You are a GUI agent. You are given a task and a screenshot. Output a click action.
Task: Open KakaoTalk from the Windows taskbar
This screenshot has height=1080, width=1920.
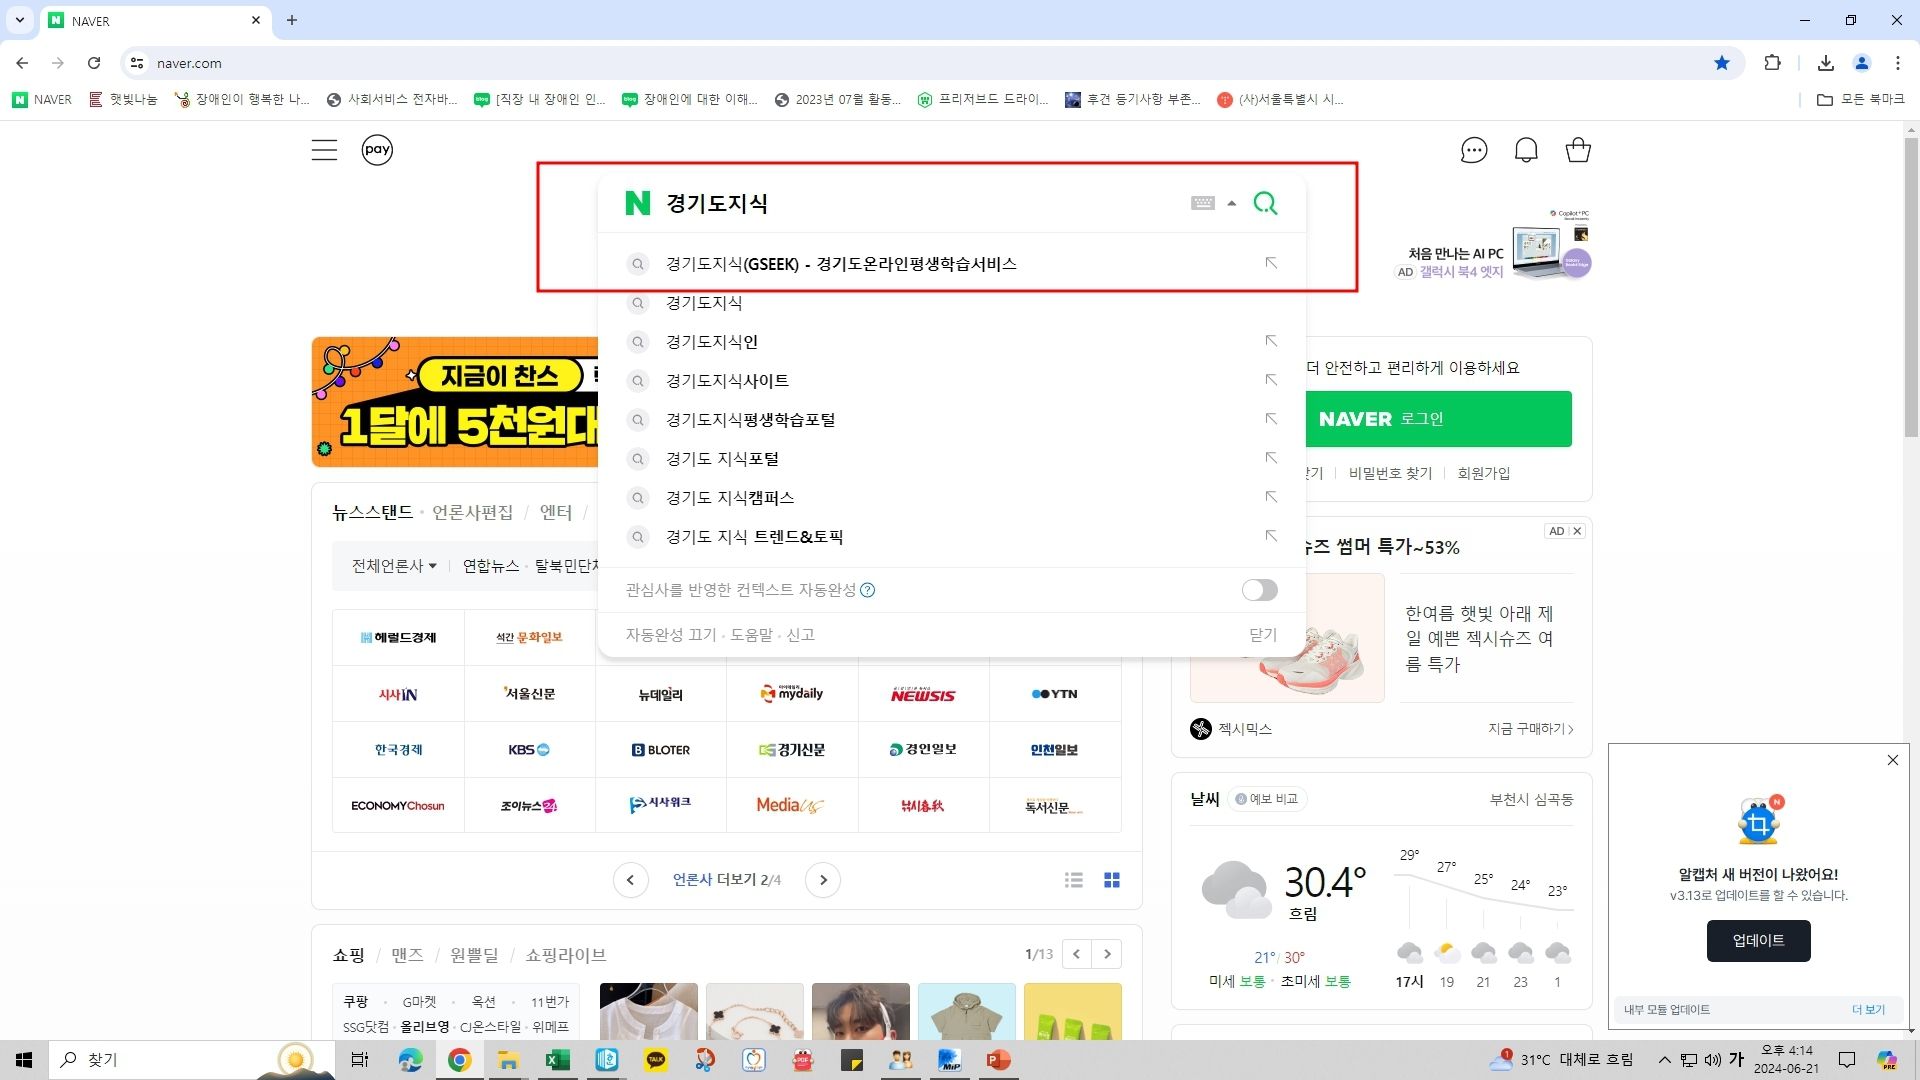pos(656,1060)
